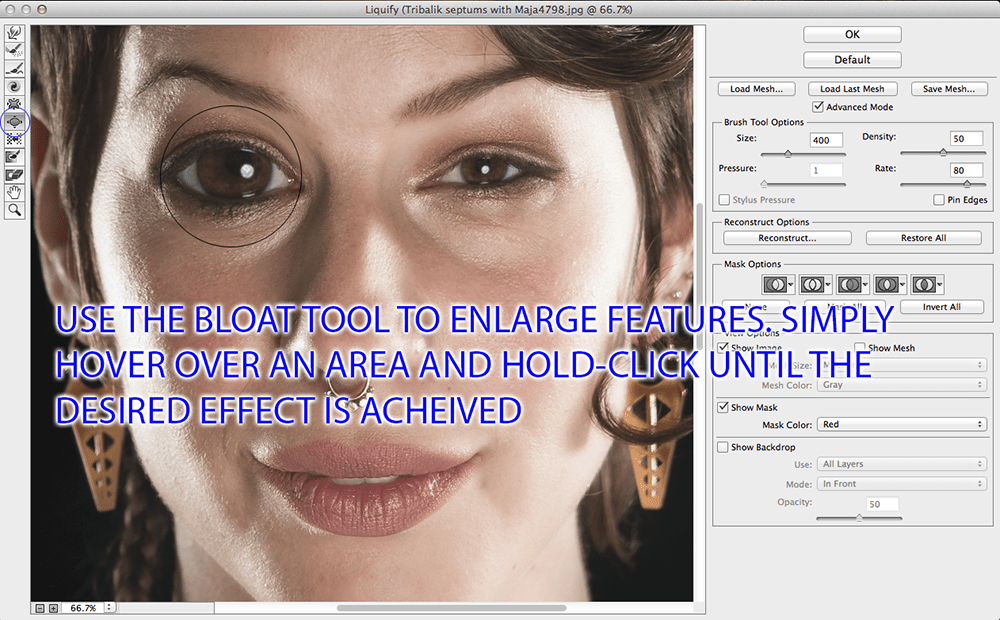Select the Bloat tool
Image resolution: width=1000 pixels, height=620 pixels.
click(15, 121)
